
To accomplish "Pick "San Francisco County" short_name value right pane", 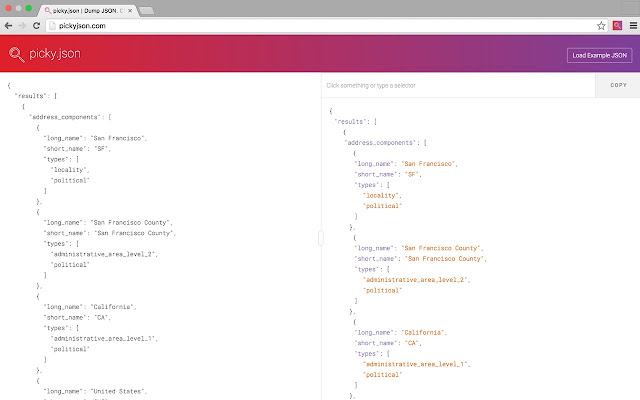I will 444,259.
